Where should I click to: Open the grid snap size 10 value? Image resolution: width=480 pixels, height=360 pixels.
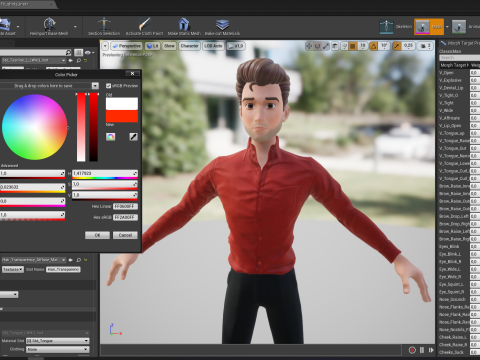click(x=363, y=46)
